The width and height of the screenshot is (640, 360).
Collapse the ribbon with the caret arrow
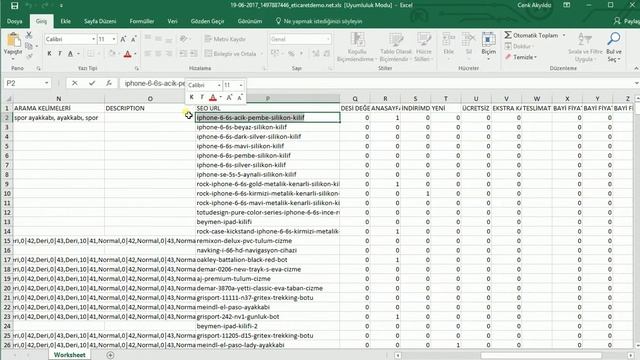[x=636, y=69]
